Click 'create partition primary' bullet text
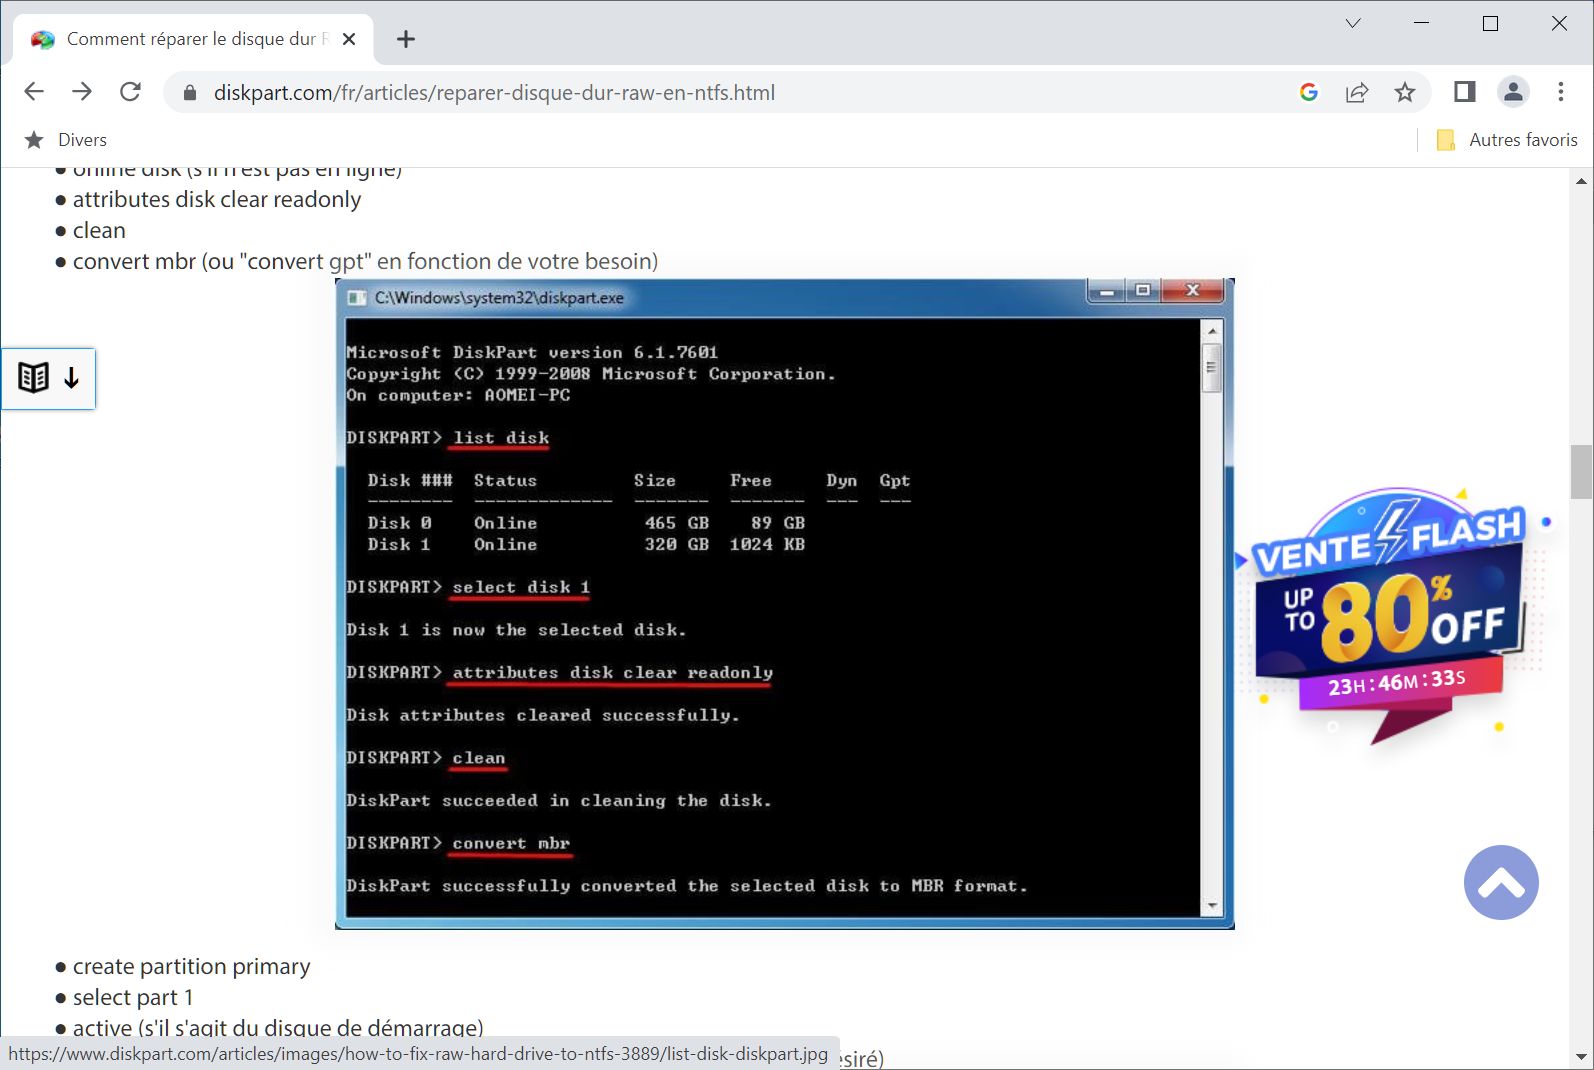The height and width of the screenshot is (1070, 1594). tap(191, 966)
